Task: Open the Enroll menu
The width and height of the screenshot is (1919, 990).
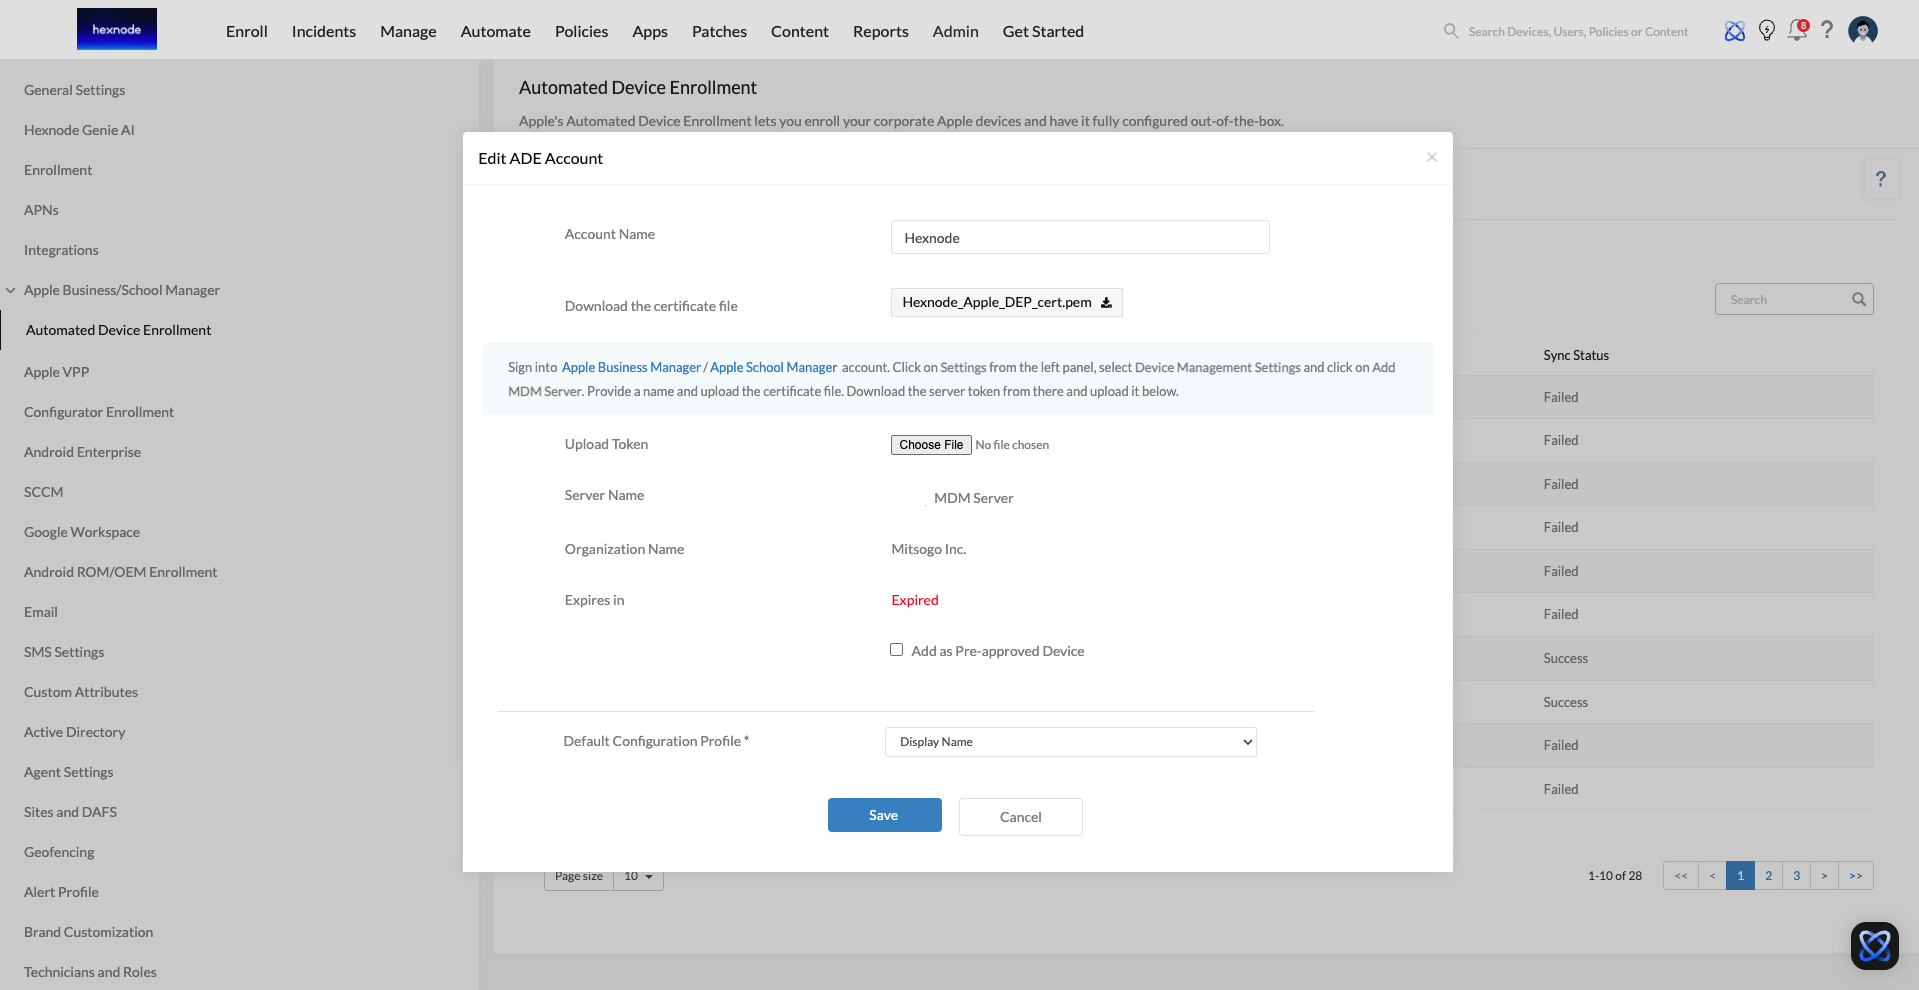Action: (247, 31)
